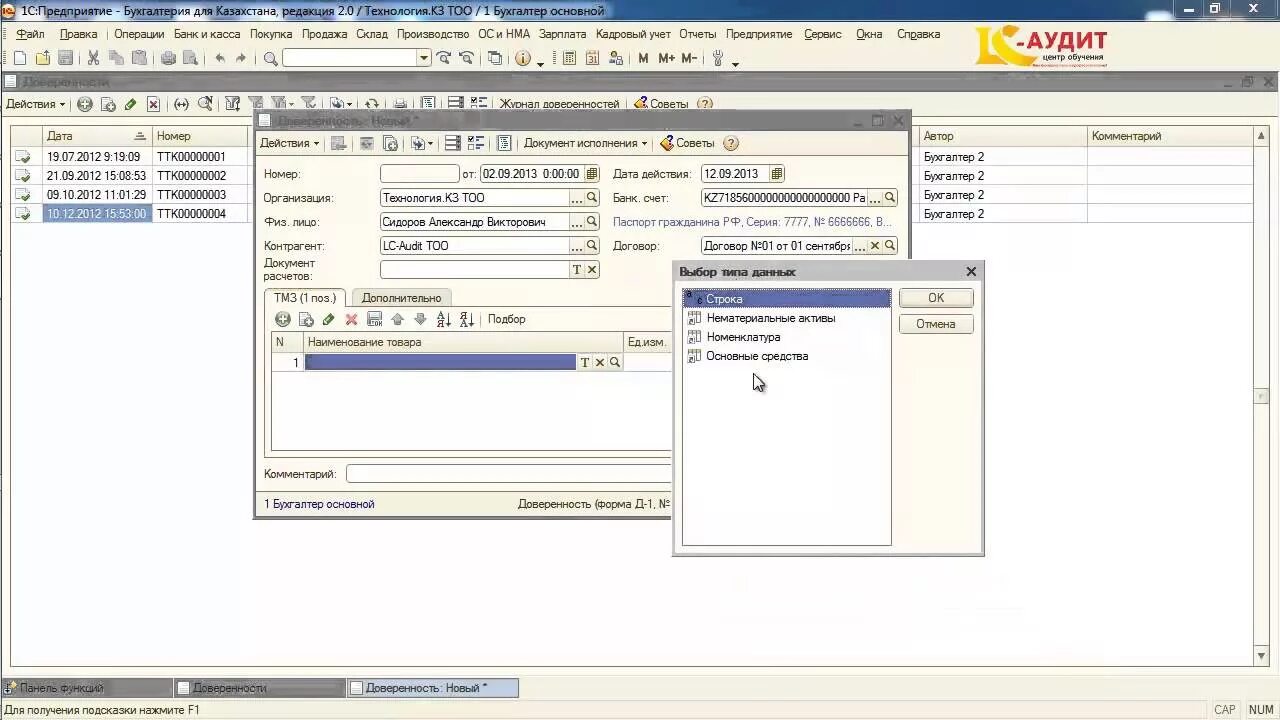Open the Банк и касса menu
This screenshot has height=720, width=1280.
click(x=207, y=34)
